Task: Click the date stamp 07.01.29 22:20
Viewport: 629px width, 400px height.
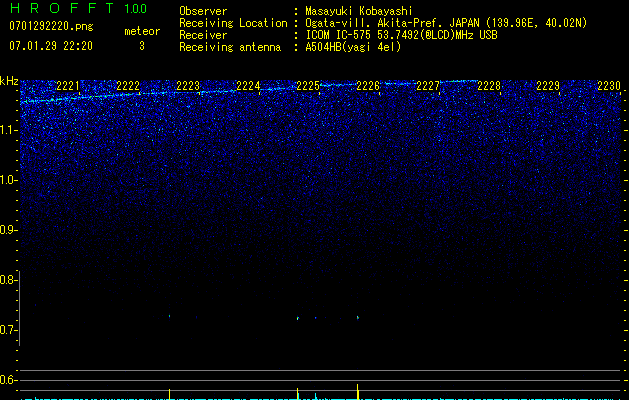Action: pyautogui.click(x=51, y=46)
